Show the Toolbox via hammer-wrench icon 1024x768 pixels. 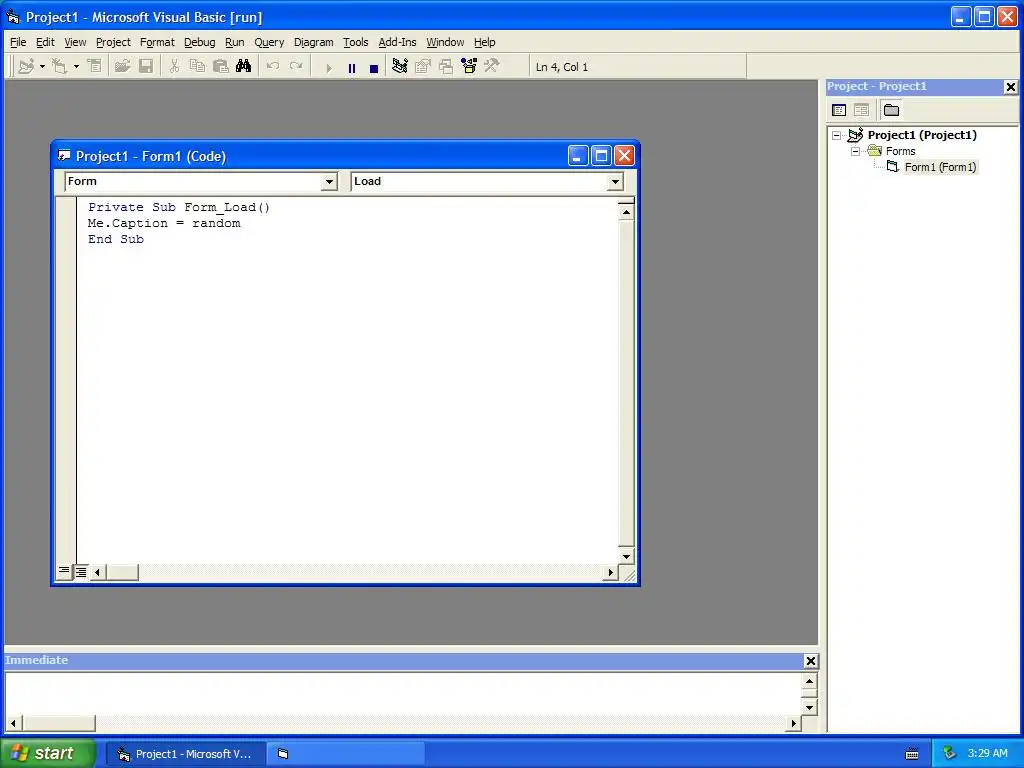492,67
